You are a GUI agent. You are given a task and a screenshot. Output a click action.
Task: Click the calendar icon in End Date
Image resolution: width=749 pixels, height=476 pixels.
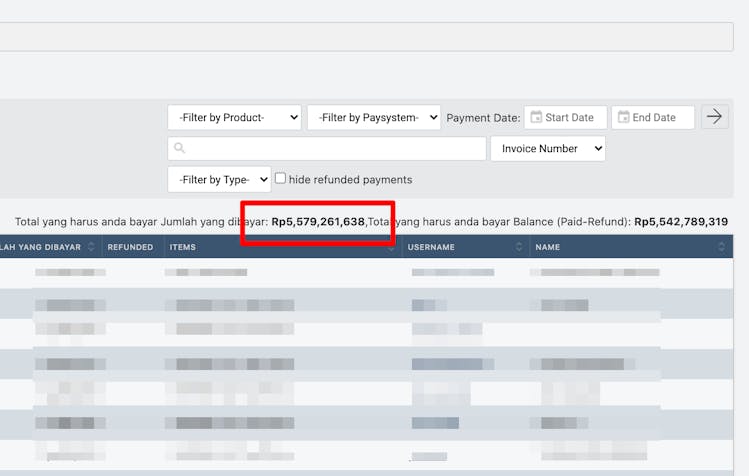click(623, 117)
